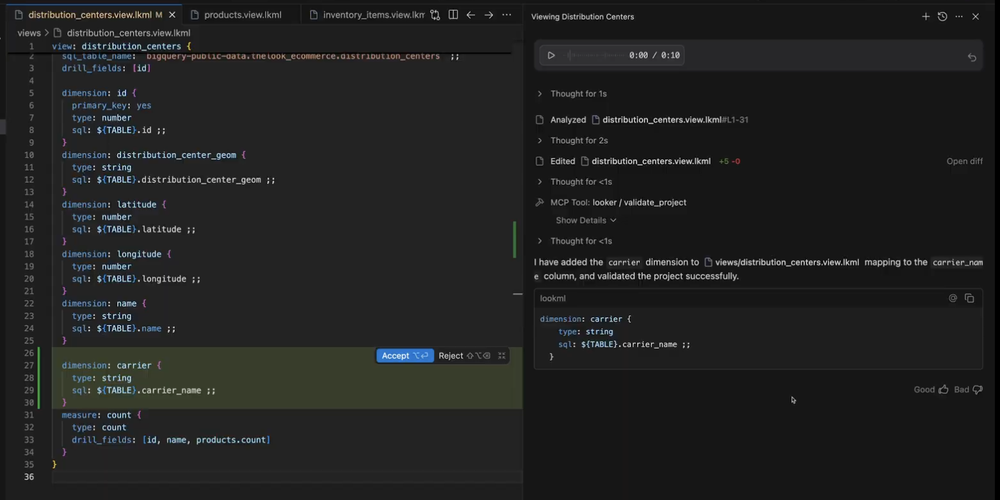Click 'dimension: longitude {' line in the editor
The width and height of the screenshot is (1000, 500).
pos(117,254)
